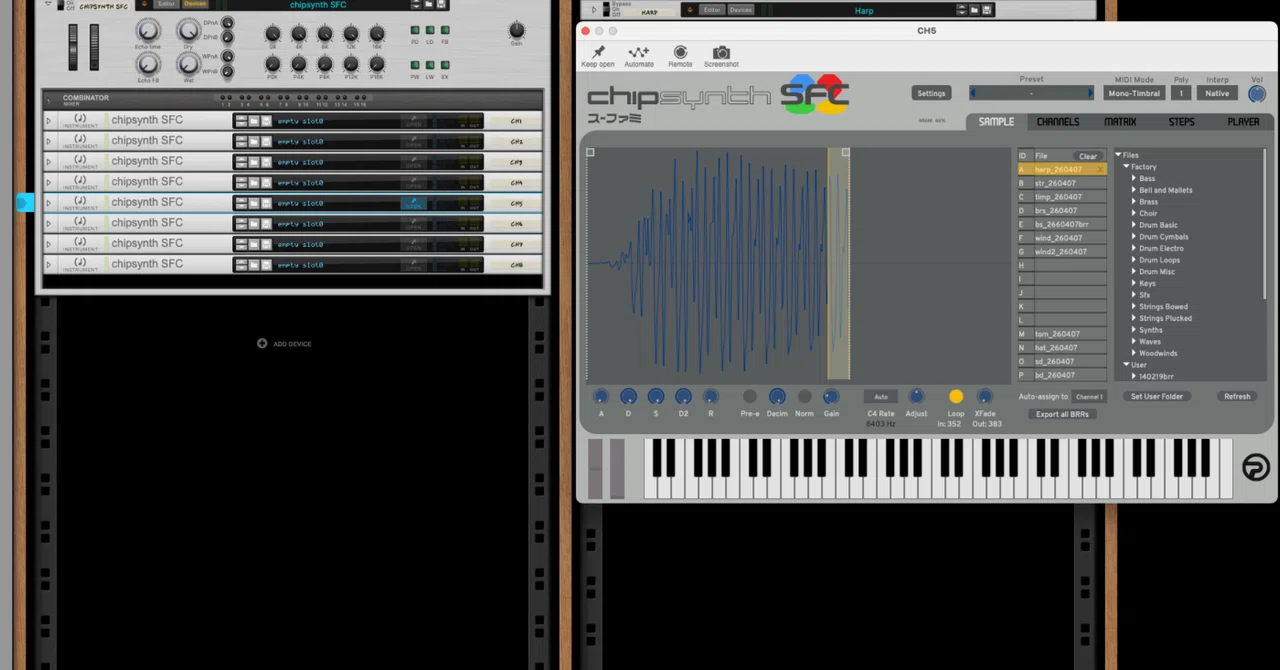Screen dimensions: 1280x670
Task: Expand the Bass folder in Files tree
Action: 1133,179
